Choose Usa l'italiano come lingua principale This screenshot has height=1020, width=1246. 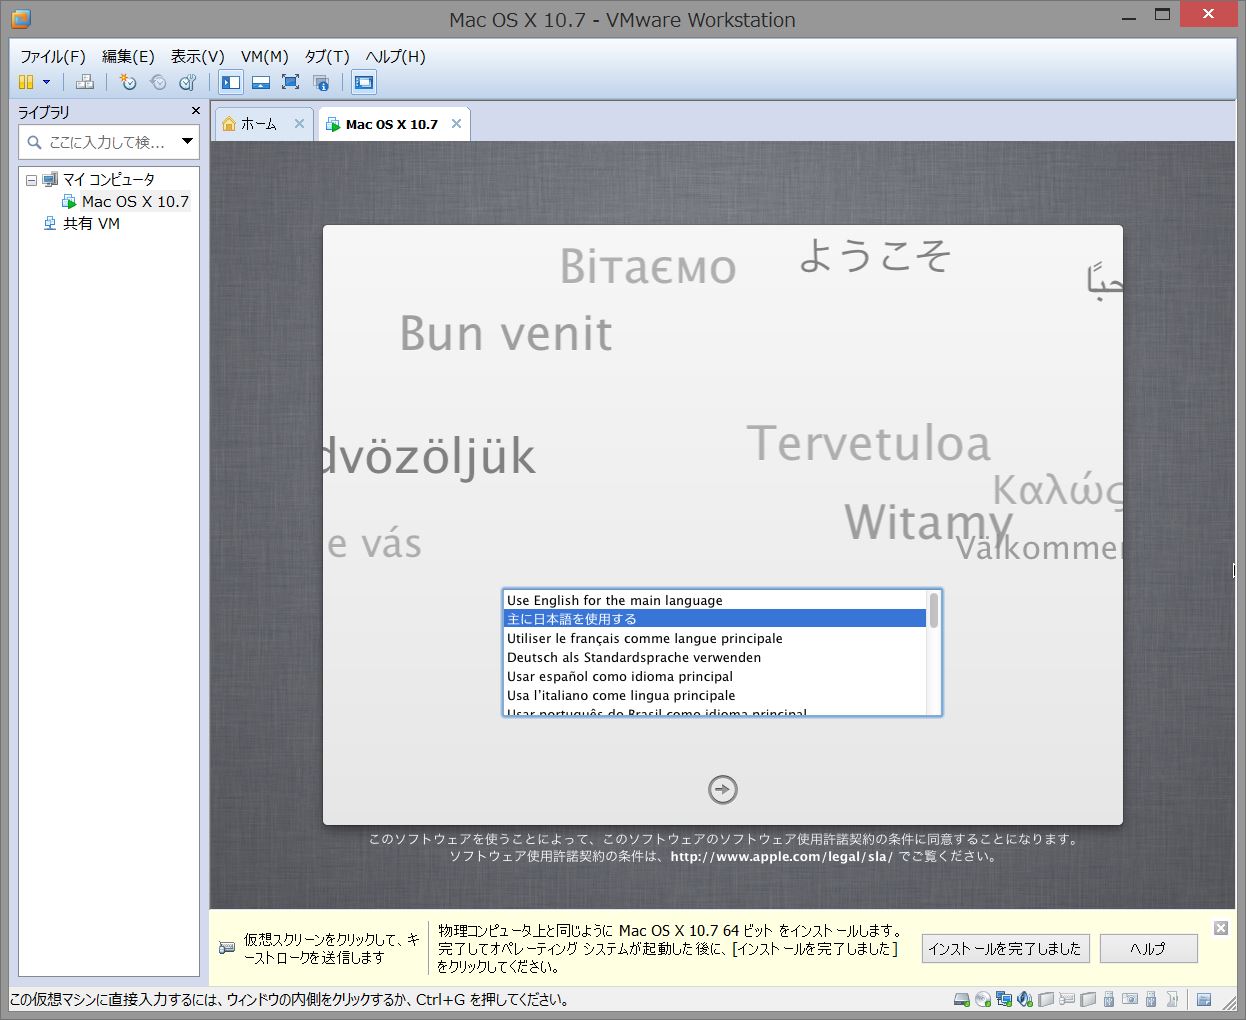tap(714, 695)
